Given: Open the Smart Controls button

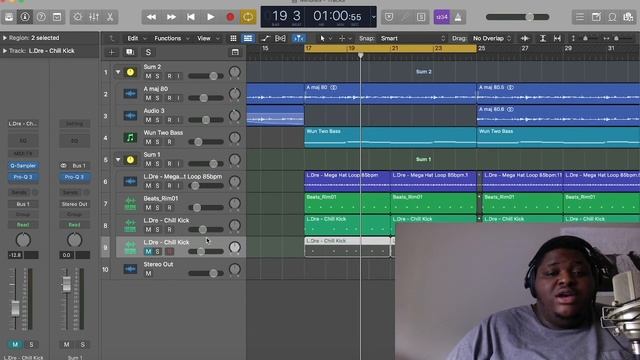Looking at the screenshot, I should [x=78, y=17].
